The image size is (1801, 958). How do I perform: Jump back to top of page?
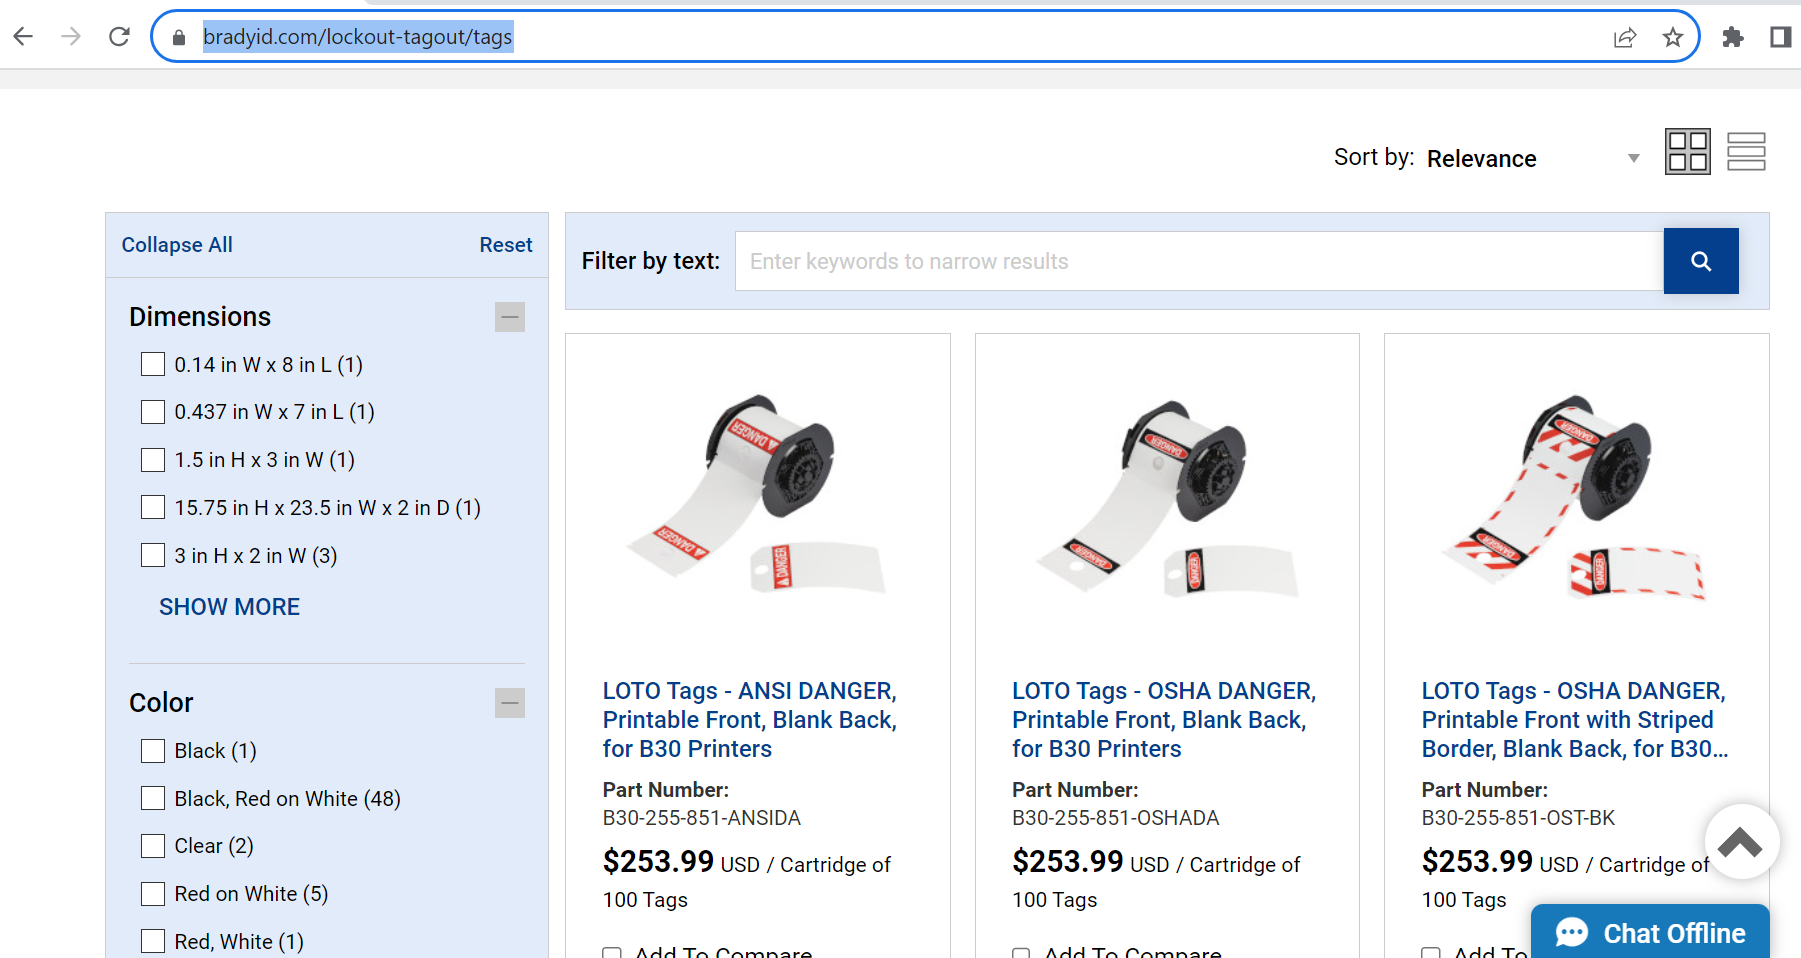point(1741,842)
